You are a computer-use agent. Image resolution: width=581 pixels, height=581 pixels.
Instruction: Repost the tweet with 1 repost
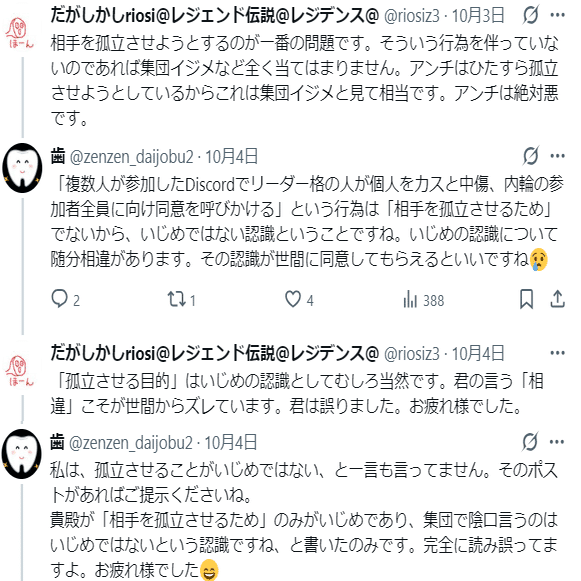point(176,299)
